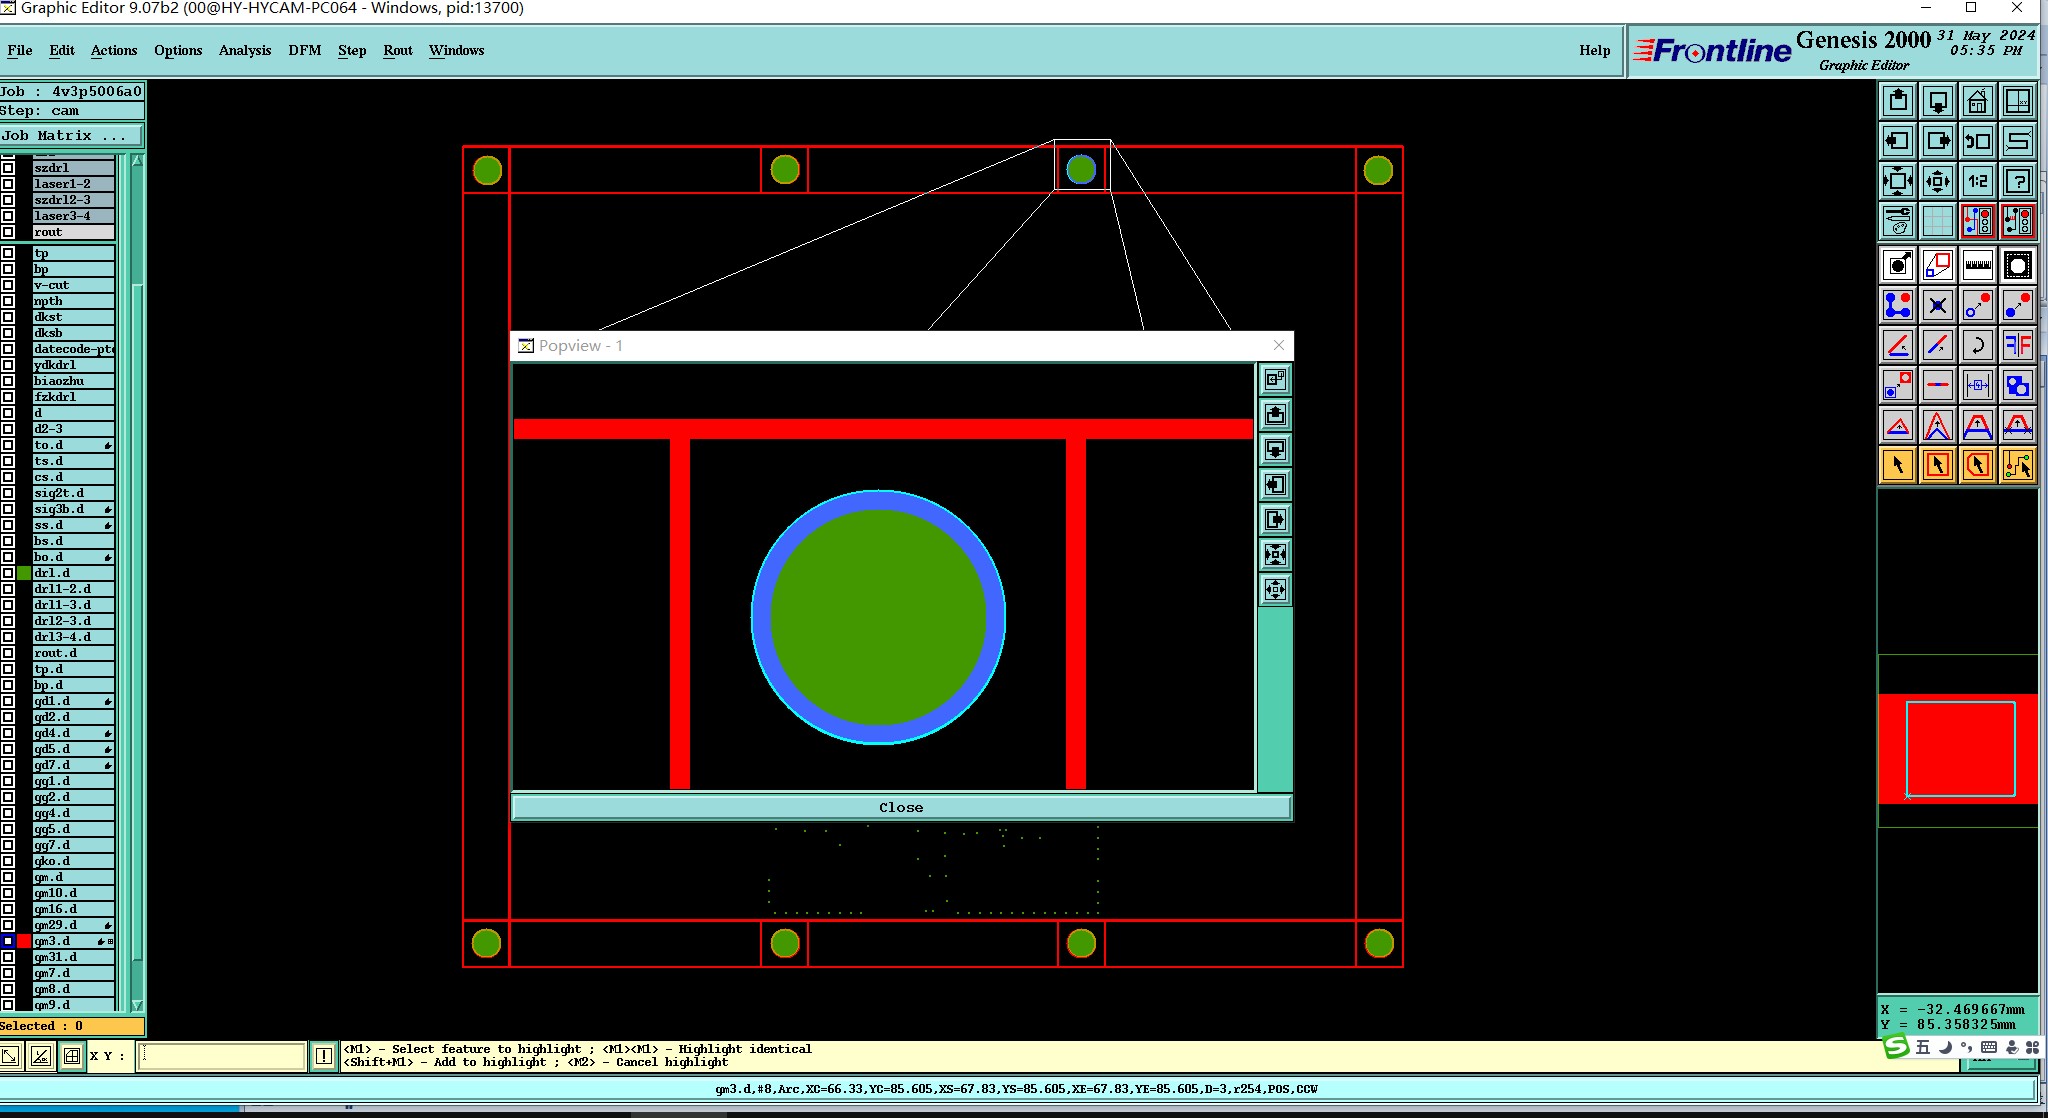Click the pan right icon in main toolbar
The height and width of the screenshot is (1118, 2048).
pos(1938,141)
